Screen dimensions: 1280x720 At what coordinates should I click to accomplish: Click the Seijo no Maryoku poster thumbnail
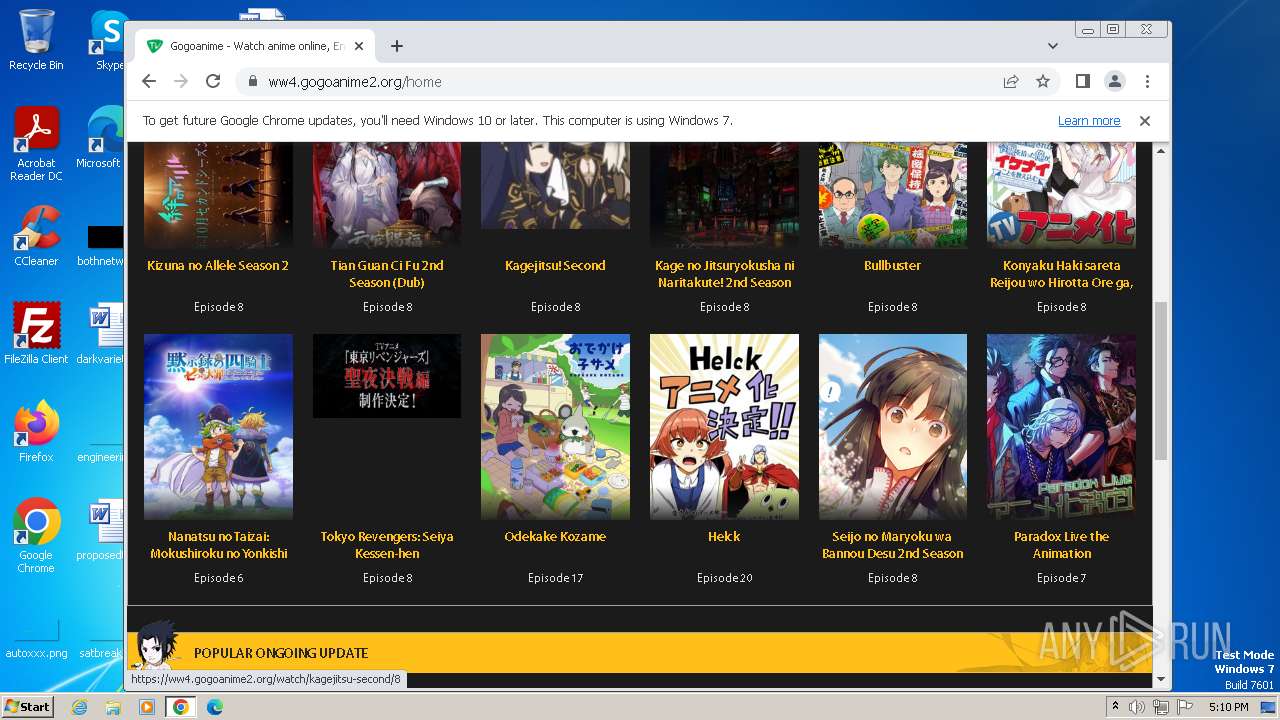893,427
